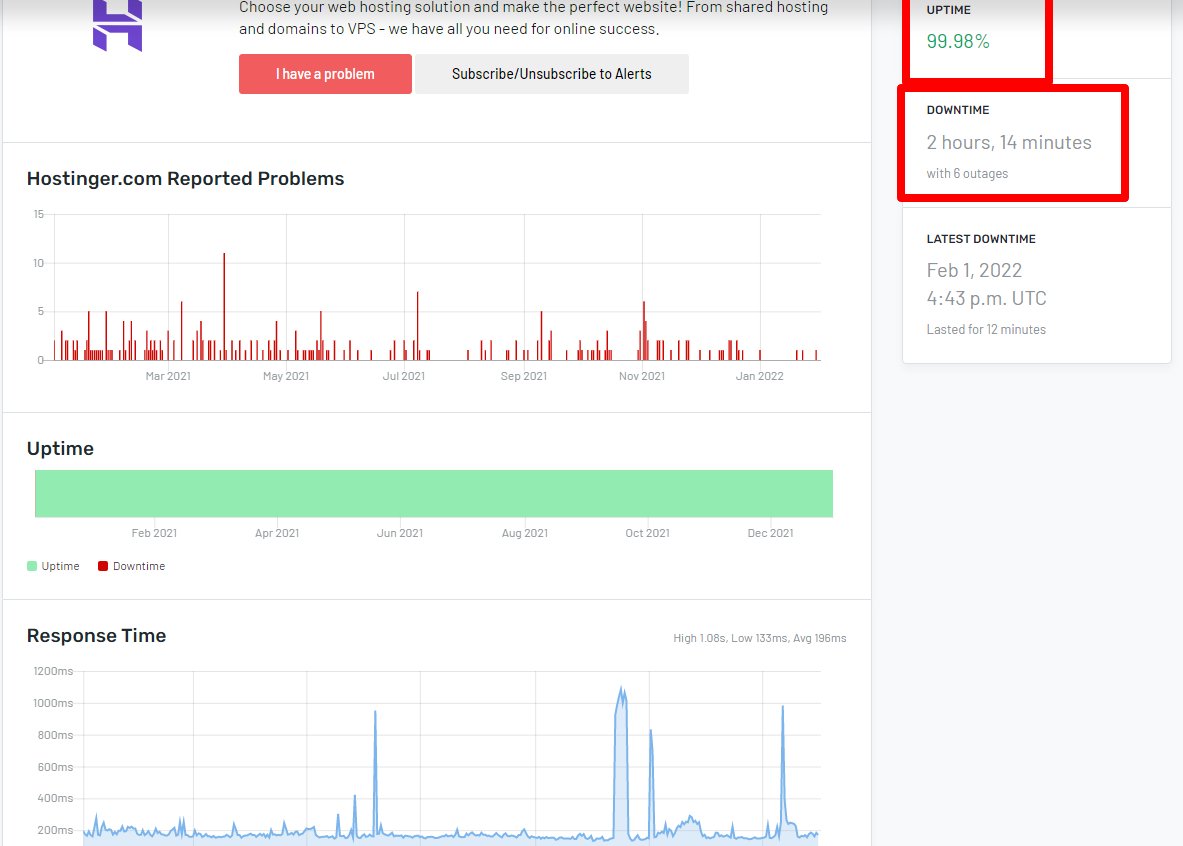This screenshot has width=1183, height=846.
Task: Click the '4:43 p.m. UTC' time
Action: pos(986,298)
